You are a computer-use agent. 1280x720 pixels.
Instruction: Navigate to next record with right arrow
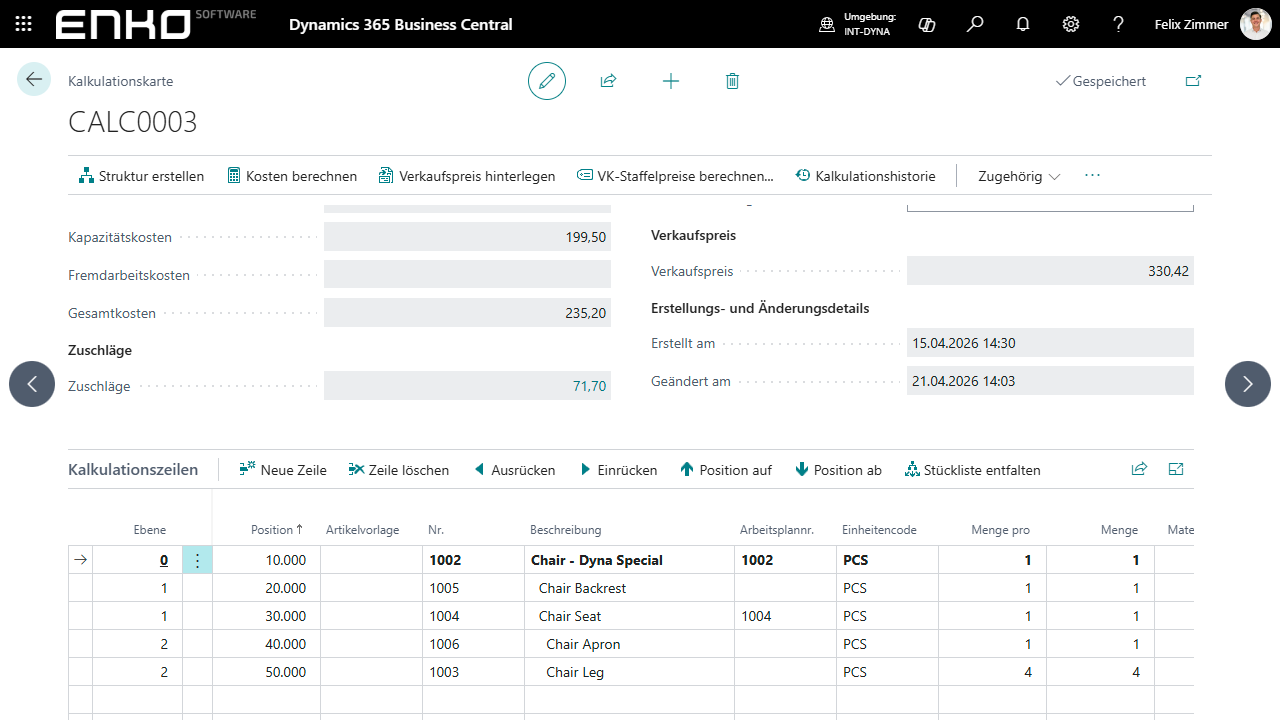point(1247,384)
